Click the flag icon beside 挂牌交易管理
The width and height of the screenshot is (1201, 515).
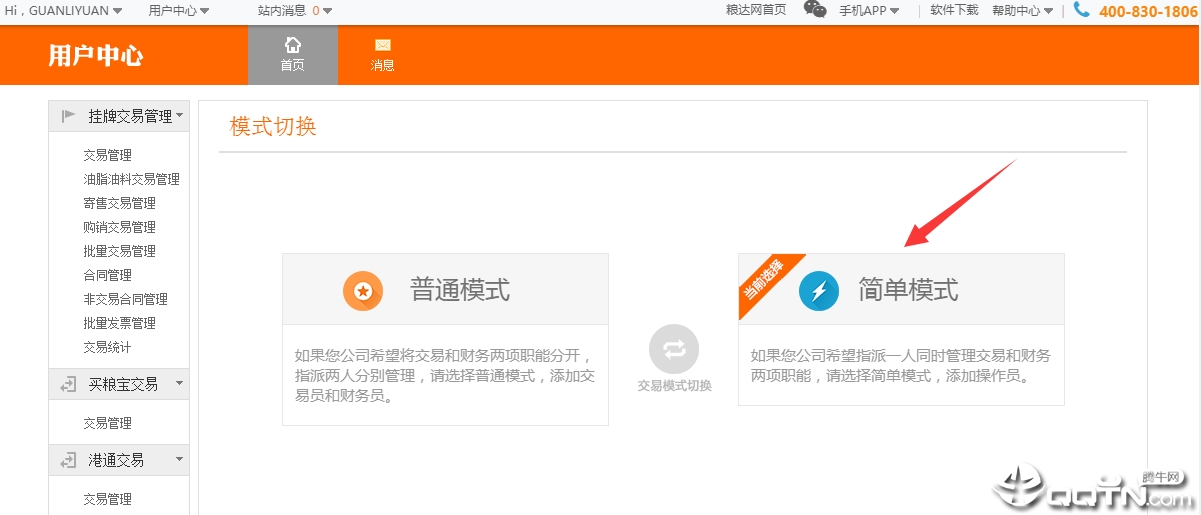[x=68, y=116]
